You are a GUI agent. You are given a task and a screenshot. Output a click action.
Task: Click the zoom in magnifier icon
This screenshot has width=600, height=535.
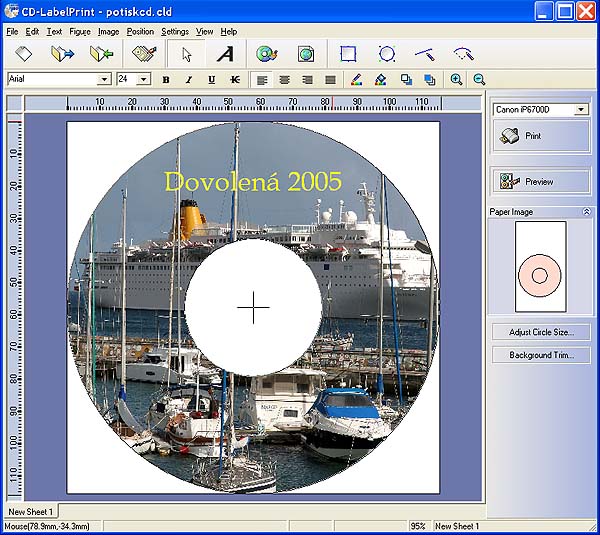pyautogui.click(x=457, y=79)
